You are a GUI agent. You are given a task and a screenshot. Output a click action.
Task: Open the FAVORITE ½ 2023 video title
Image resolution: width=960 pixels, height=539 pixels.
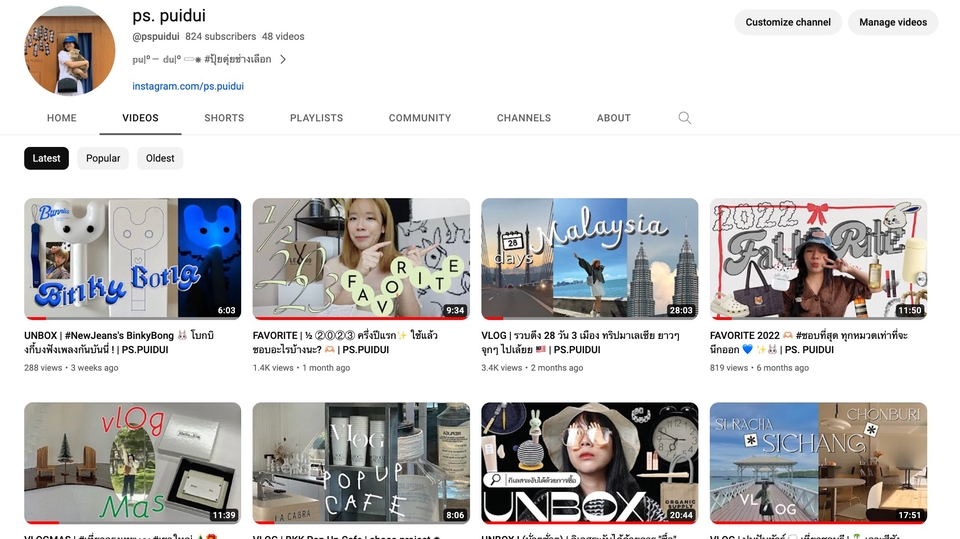(x=345, y=342)
